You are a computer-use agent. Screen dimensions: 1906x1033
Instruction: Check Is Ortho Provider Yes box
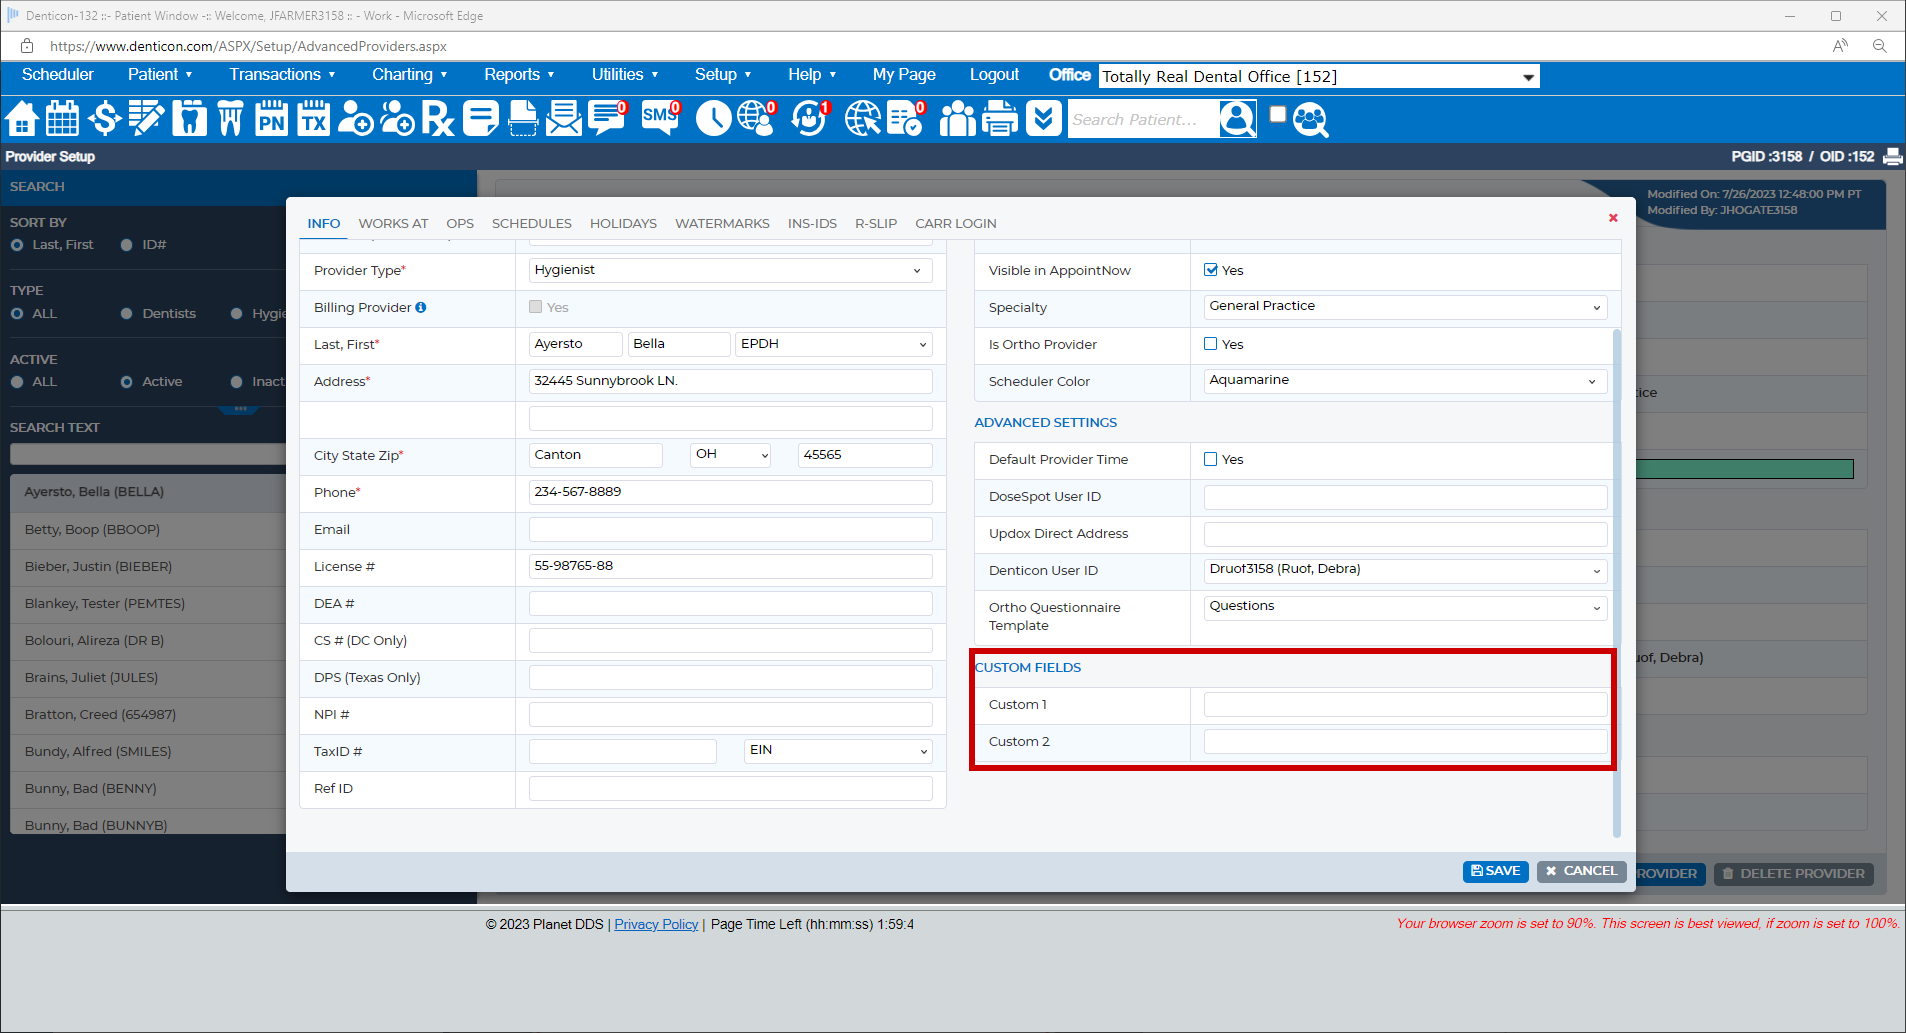pyautogui.click(x=1211, y=344)
